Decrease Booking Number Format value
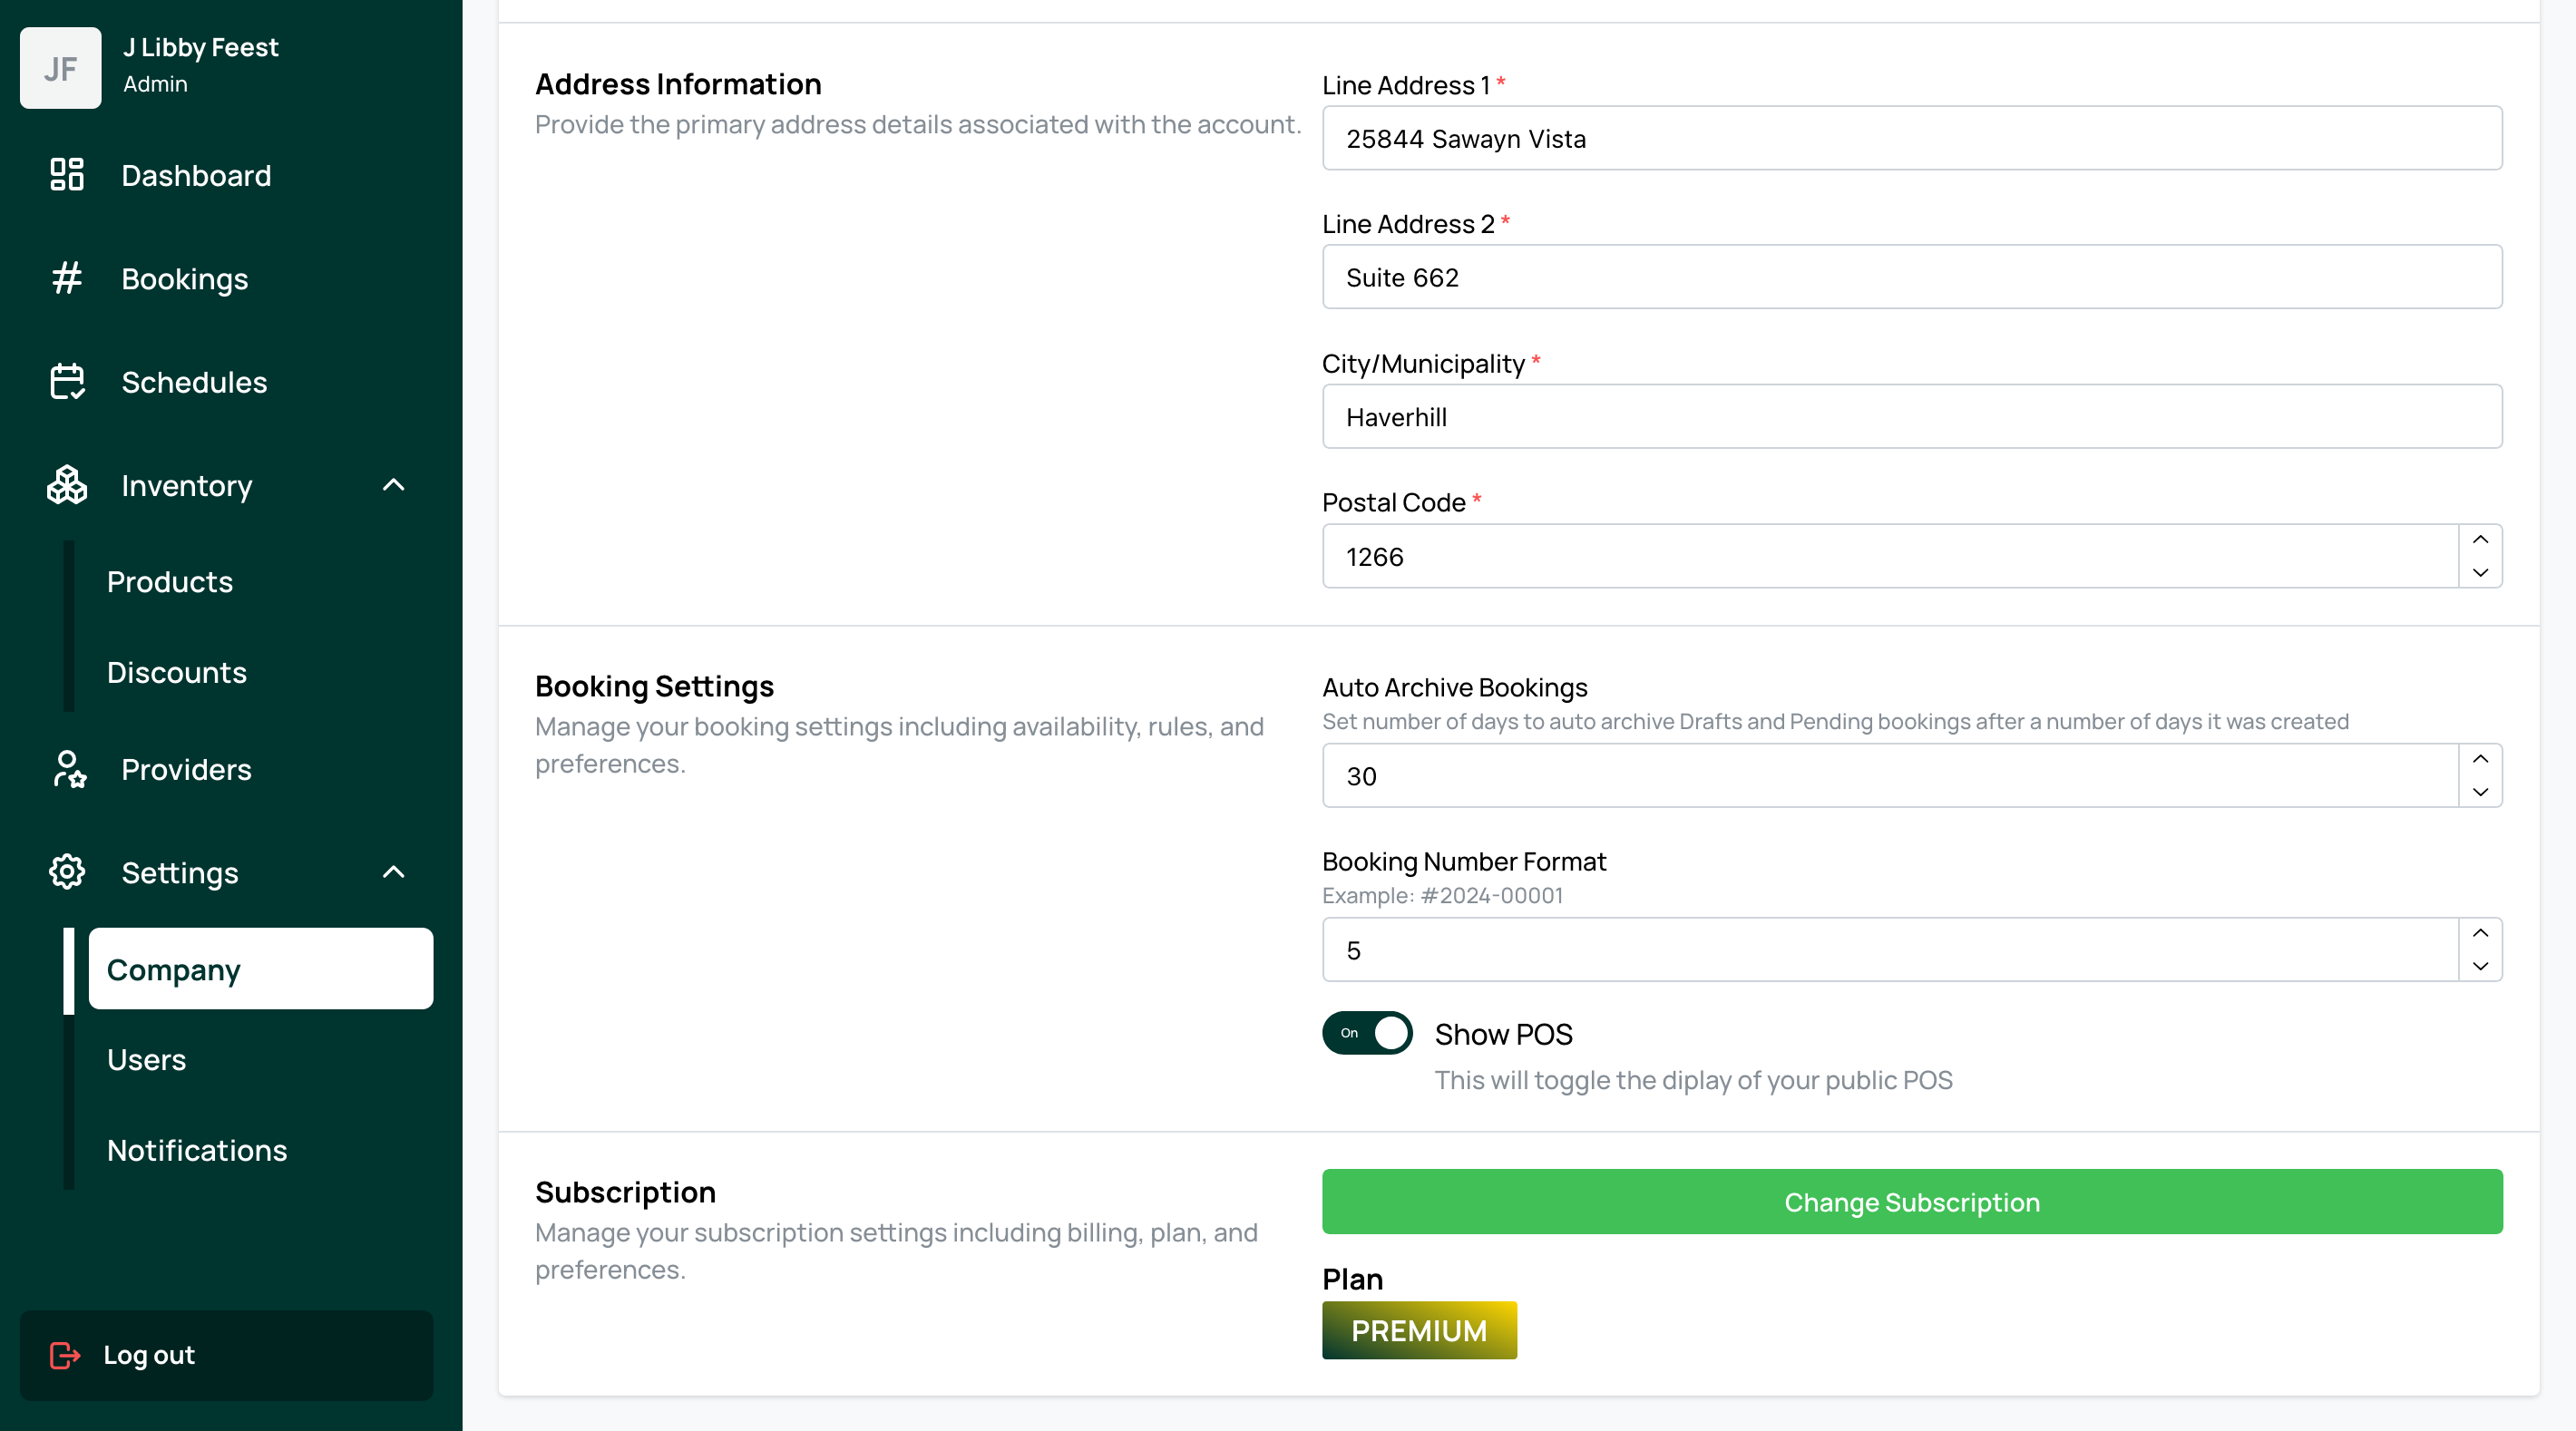The height and width of the screenshot is (1431, 2576). pyautogui.click(x=2480, y=965)
